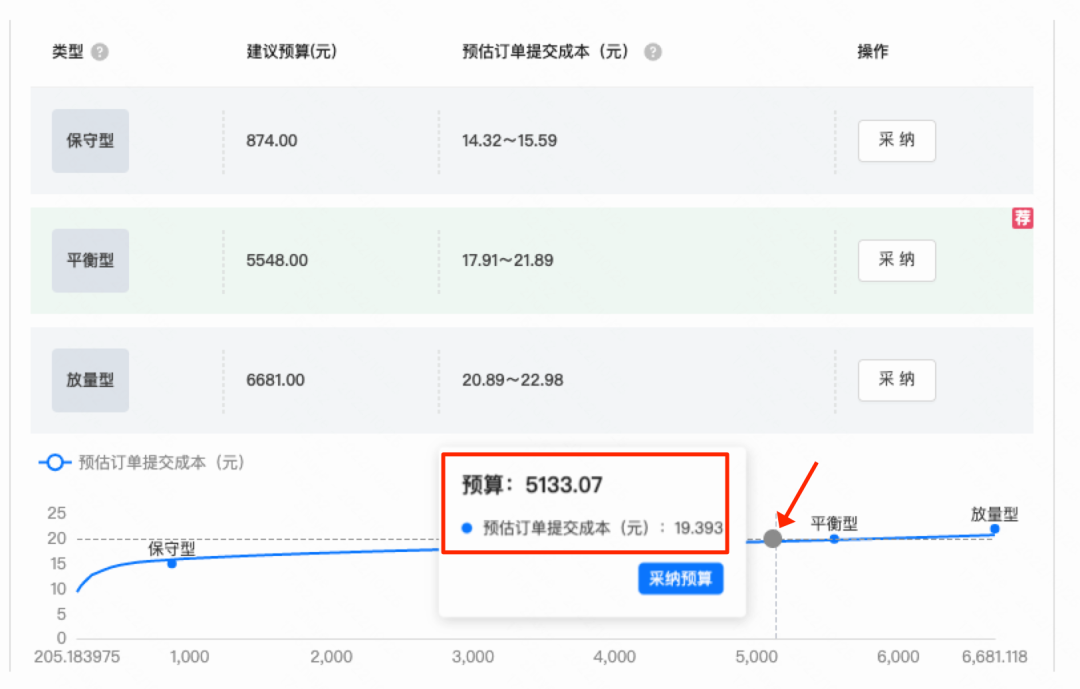This screenshot has width=1080, height=689.
Task: Click the 保守型 point on the chart
Action: (172, 564)
